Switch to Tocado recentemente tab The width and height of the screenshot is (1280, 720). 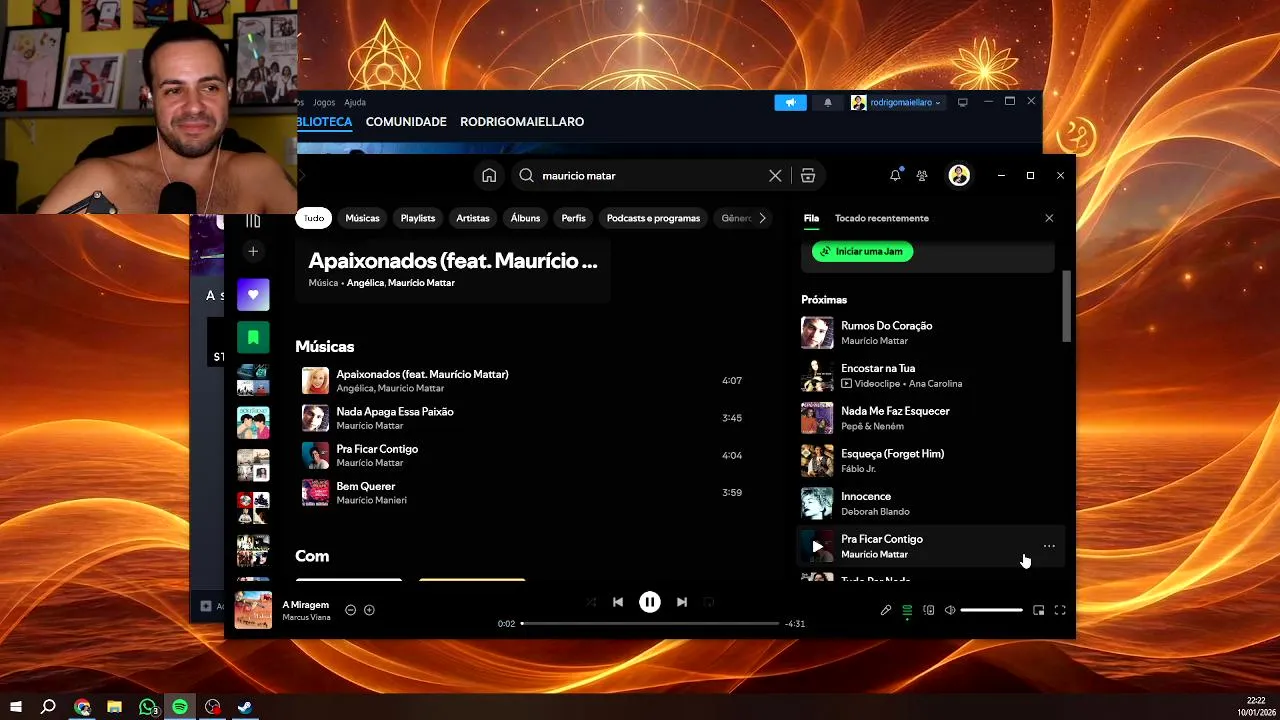pyautogui.click(x=882, y=218)
